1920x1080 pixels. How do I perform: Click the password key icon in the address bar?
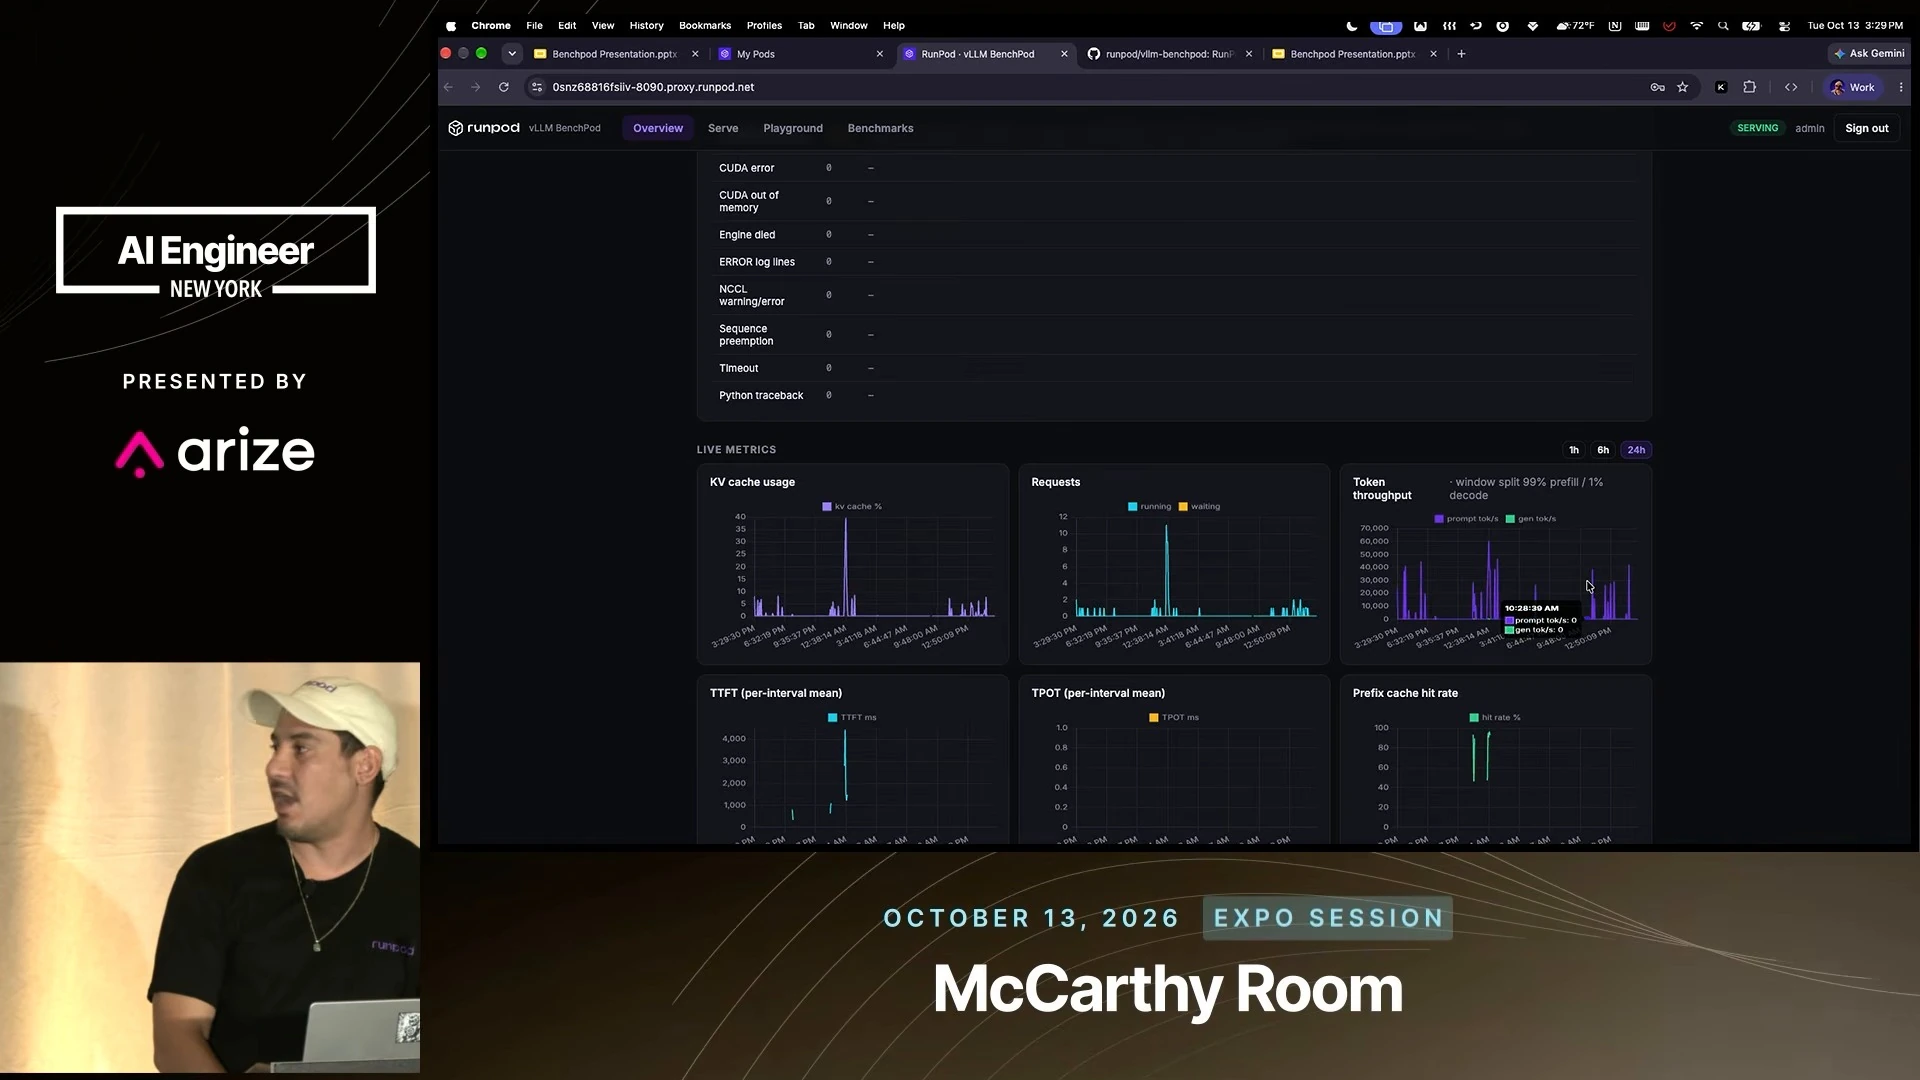[1657, 87]
